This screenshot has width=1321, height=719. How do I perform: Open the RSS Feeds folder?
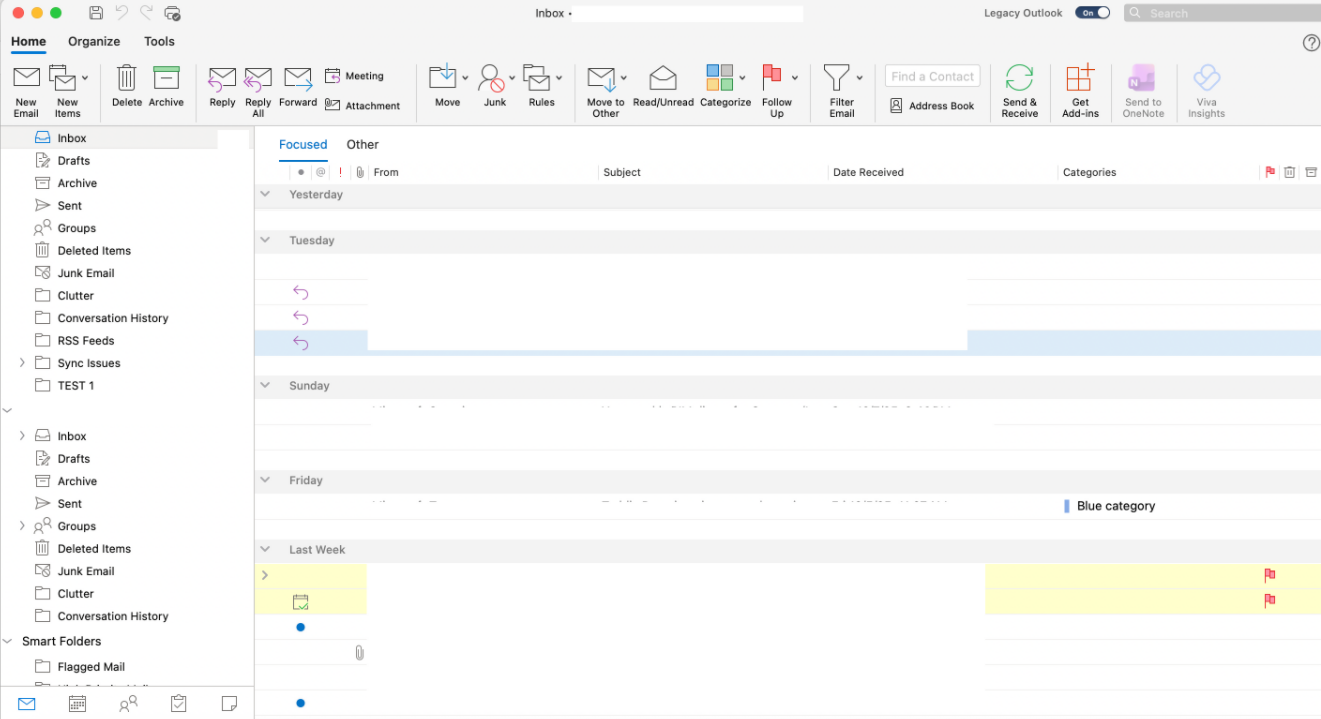coord(86,340)
